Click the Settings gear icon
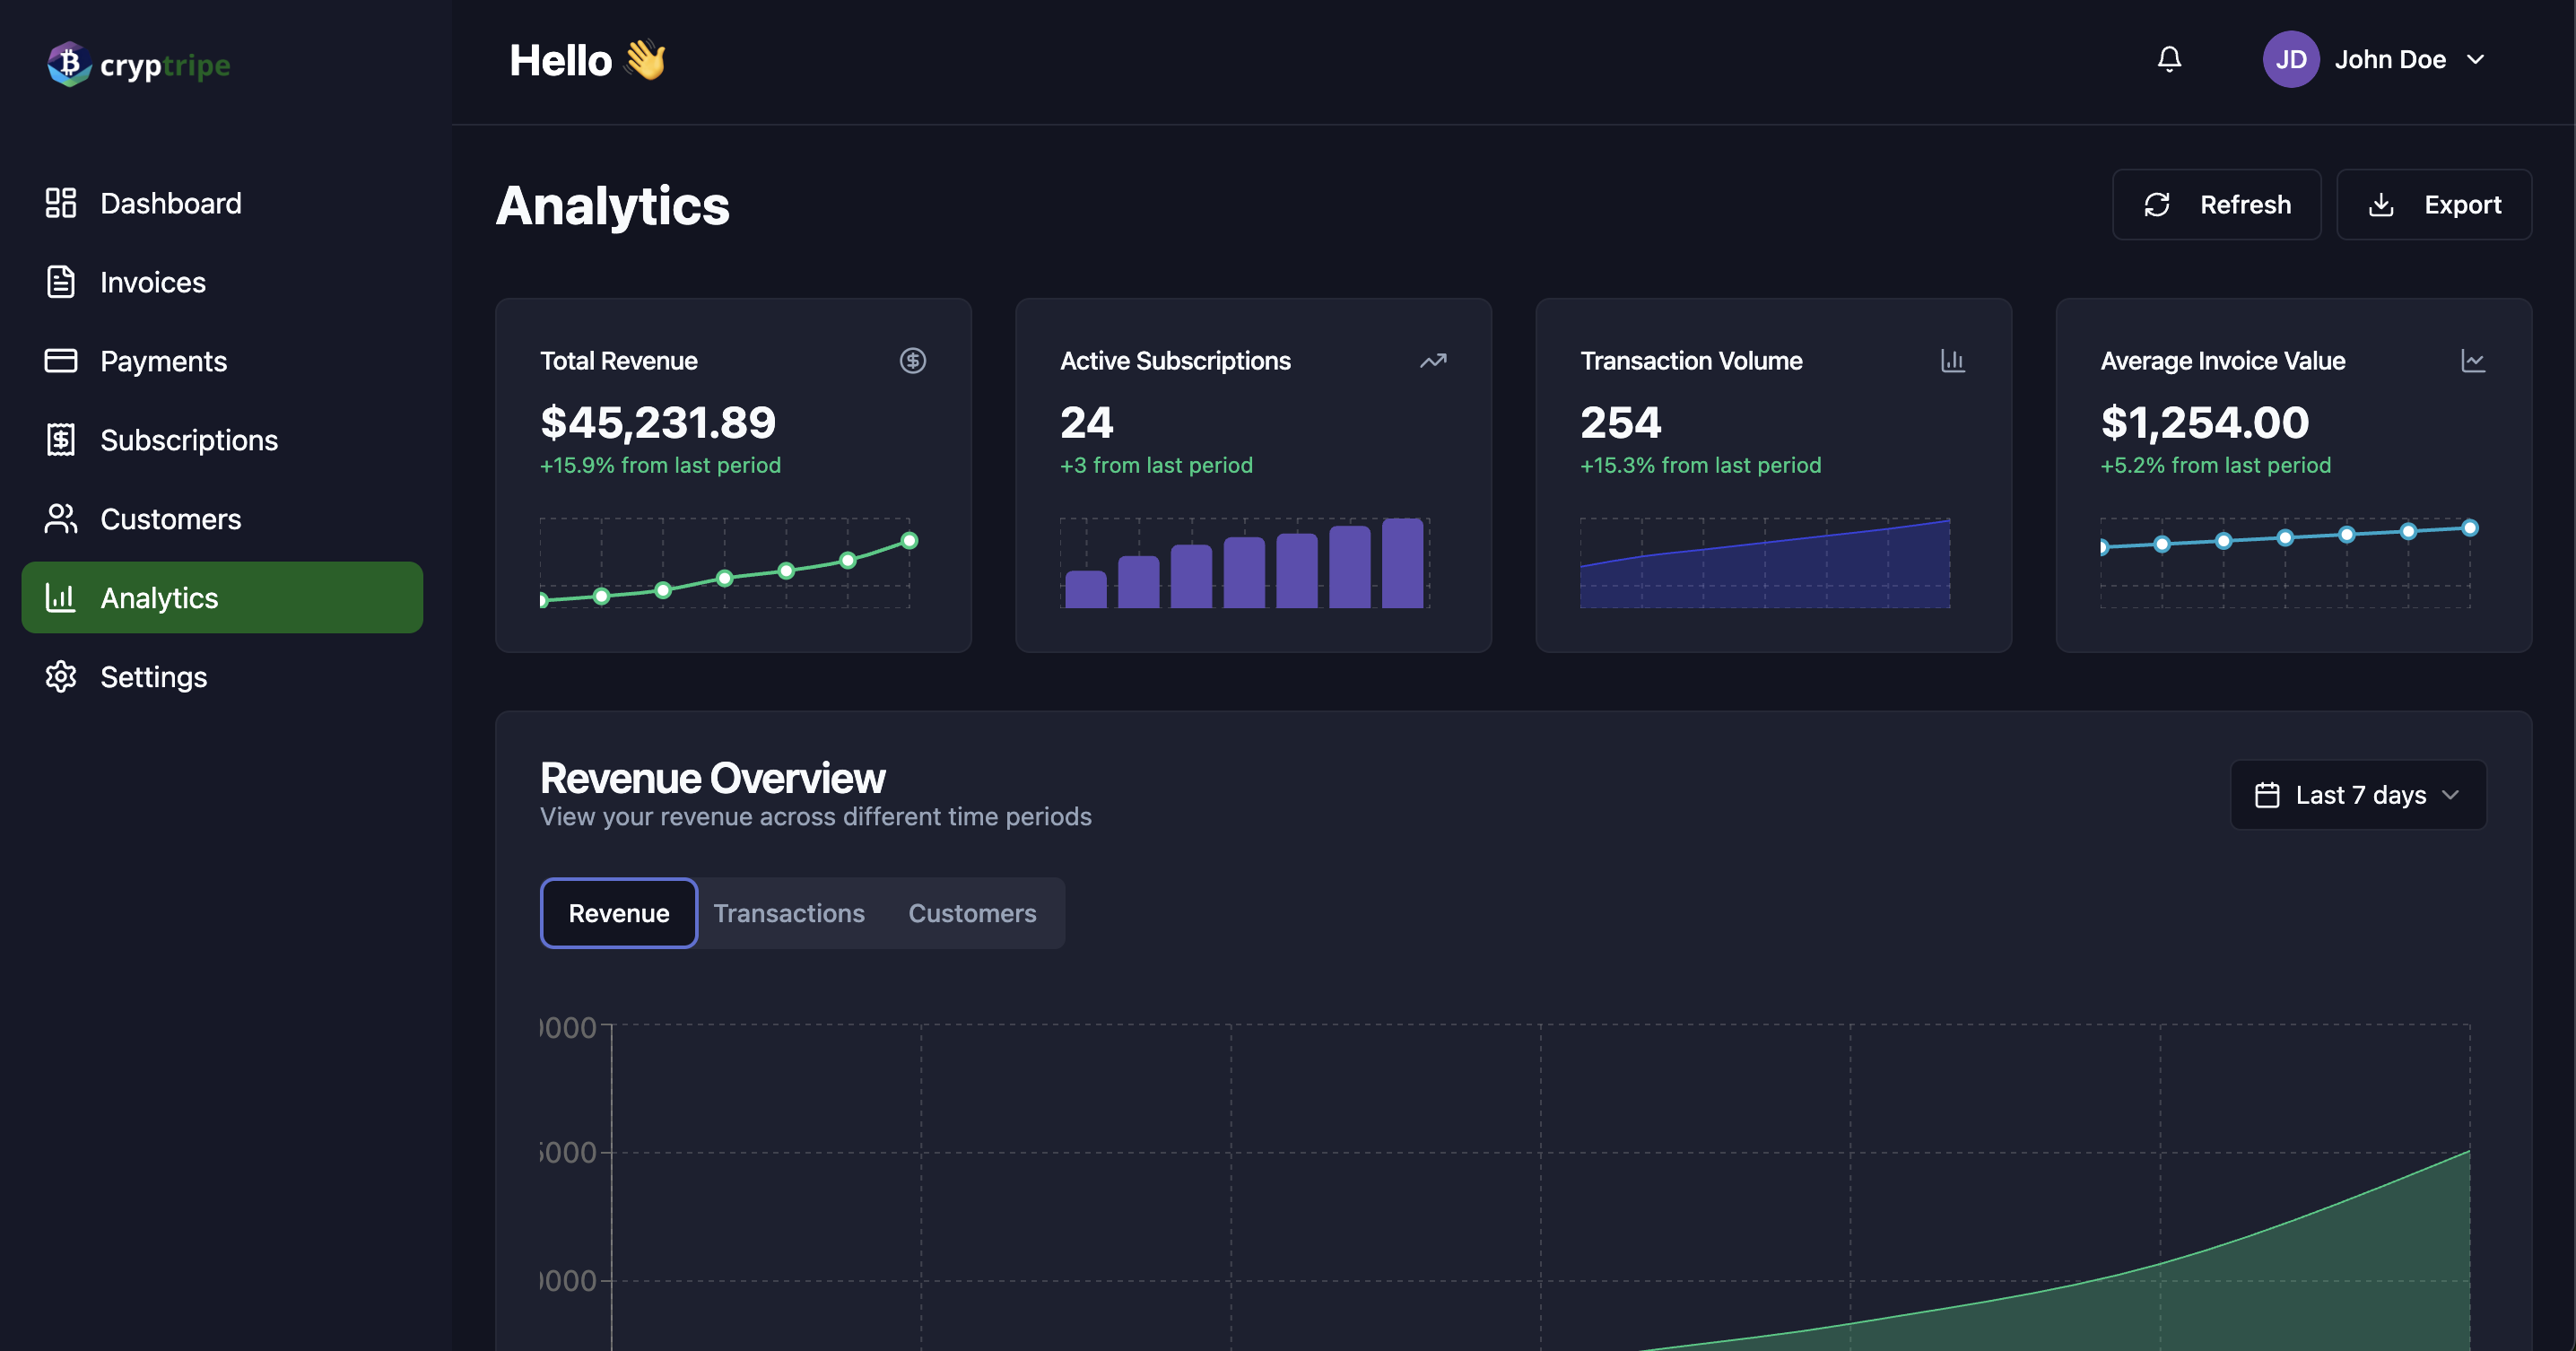This screenshot has height=1351, width=2576. click(x=61, y=677)
